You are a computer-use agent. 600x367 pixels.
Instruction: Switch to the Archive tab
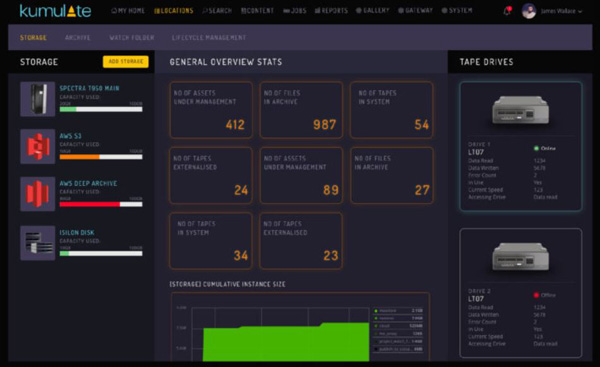tap(78, 38)
